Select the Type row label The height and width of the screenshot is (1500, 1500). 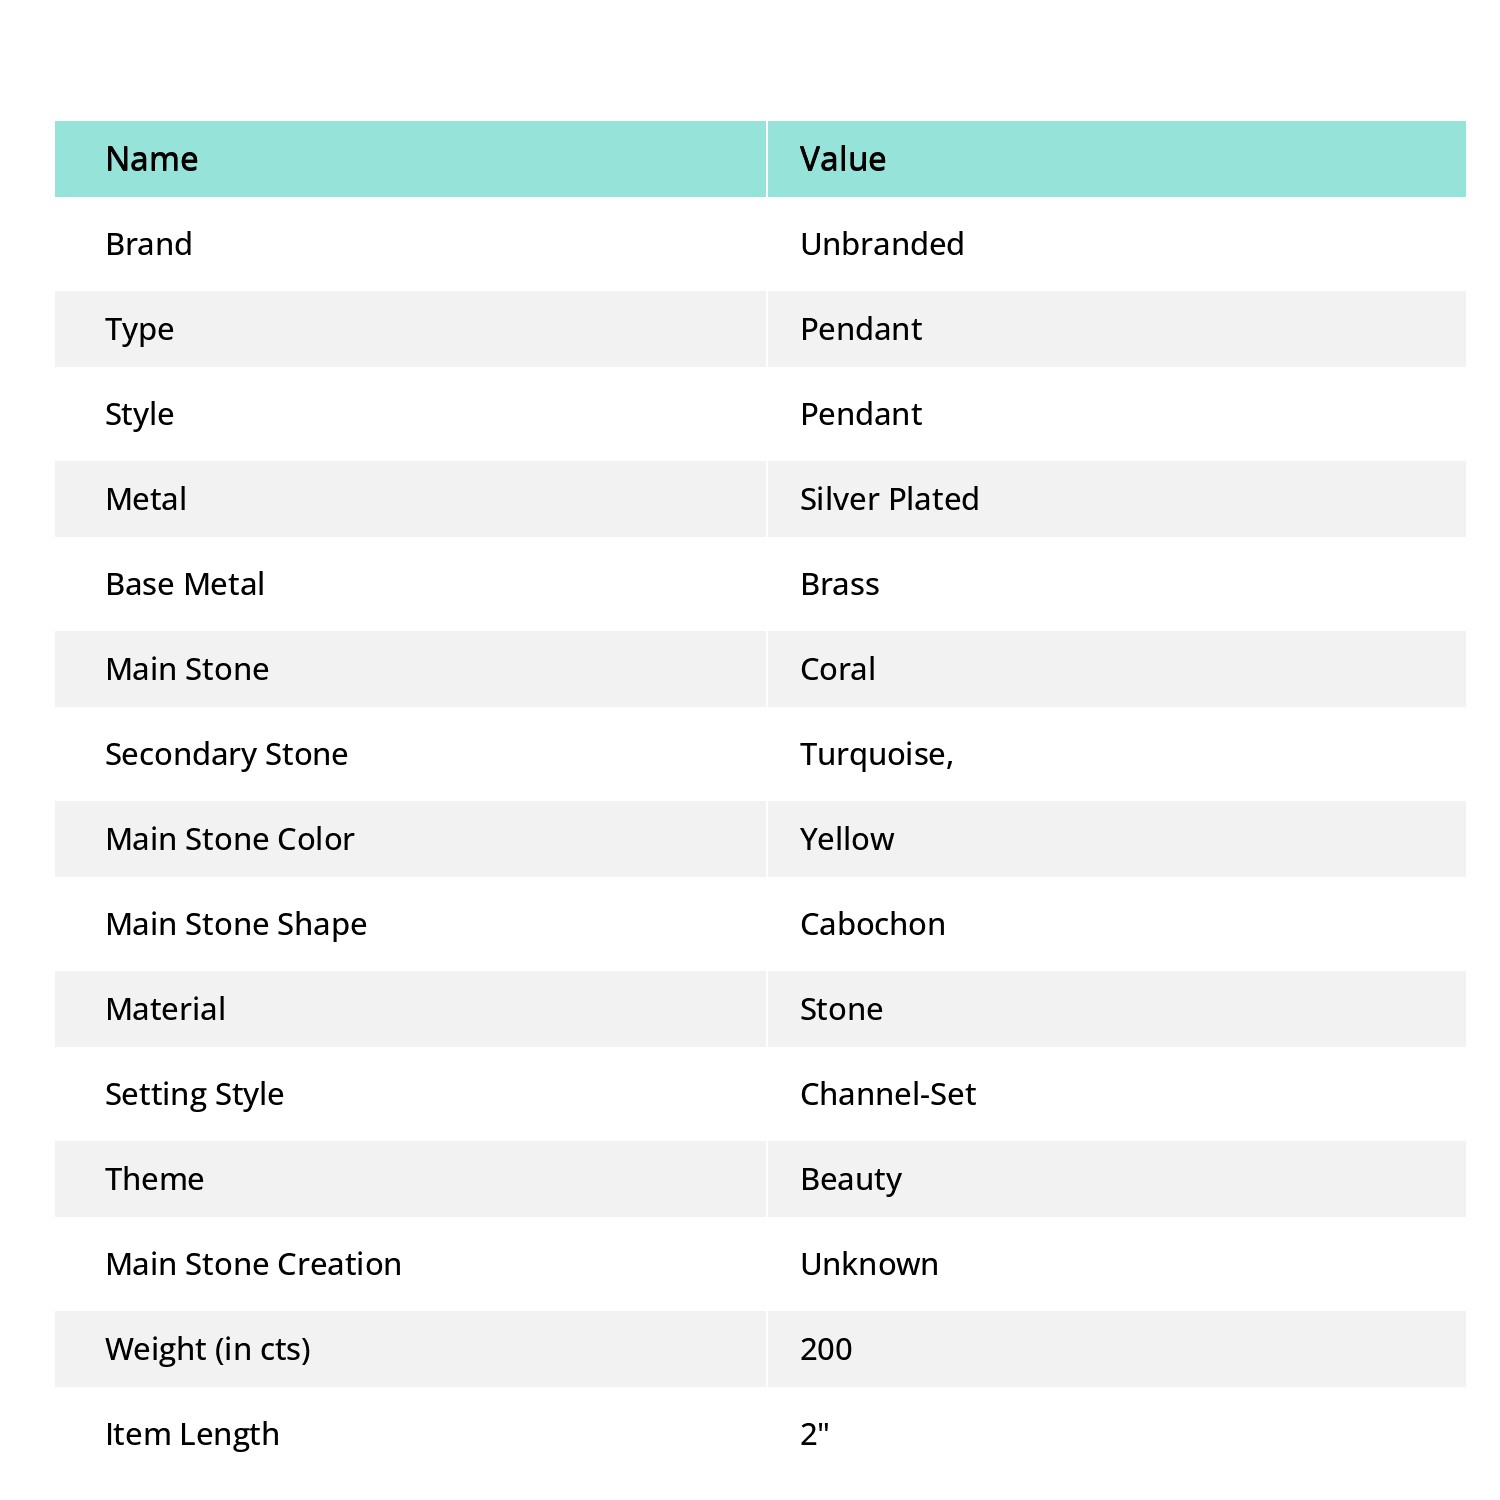click(x=140, y=329)
